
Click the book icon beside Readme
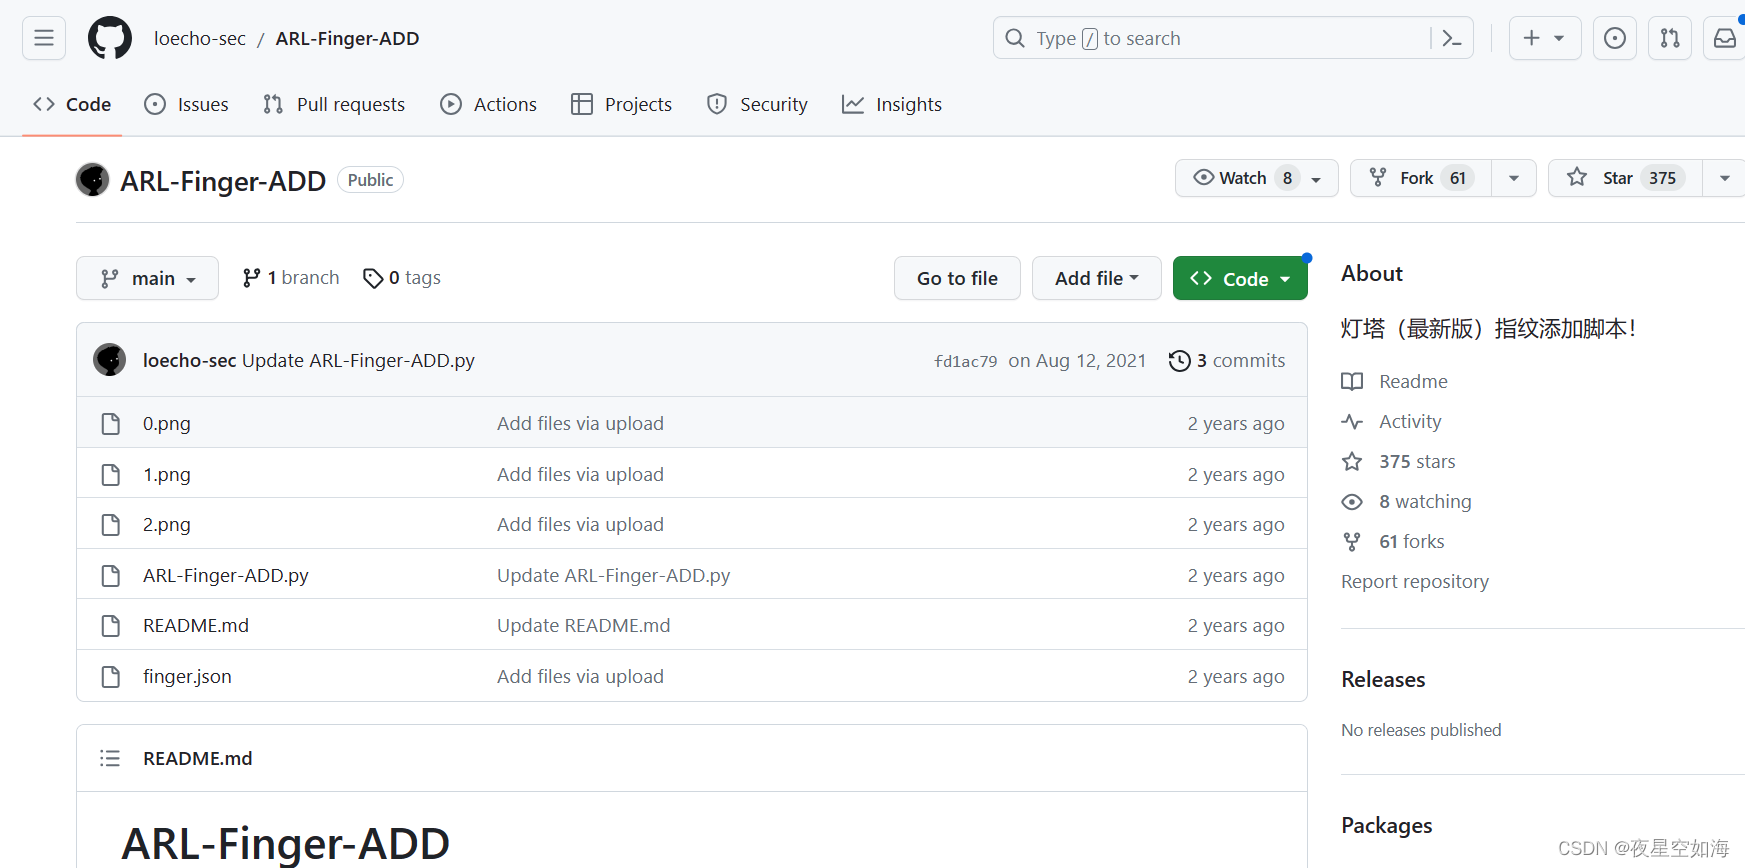pos(1352,381)
